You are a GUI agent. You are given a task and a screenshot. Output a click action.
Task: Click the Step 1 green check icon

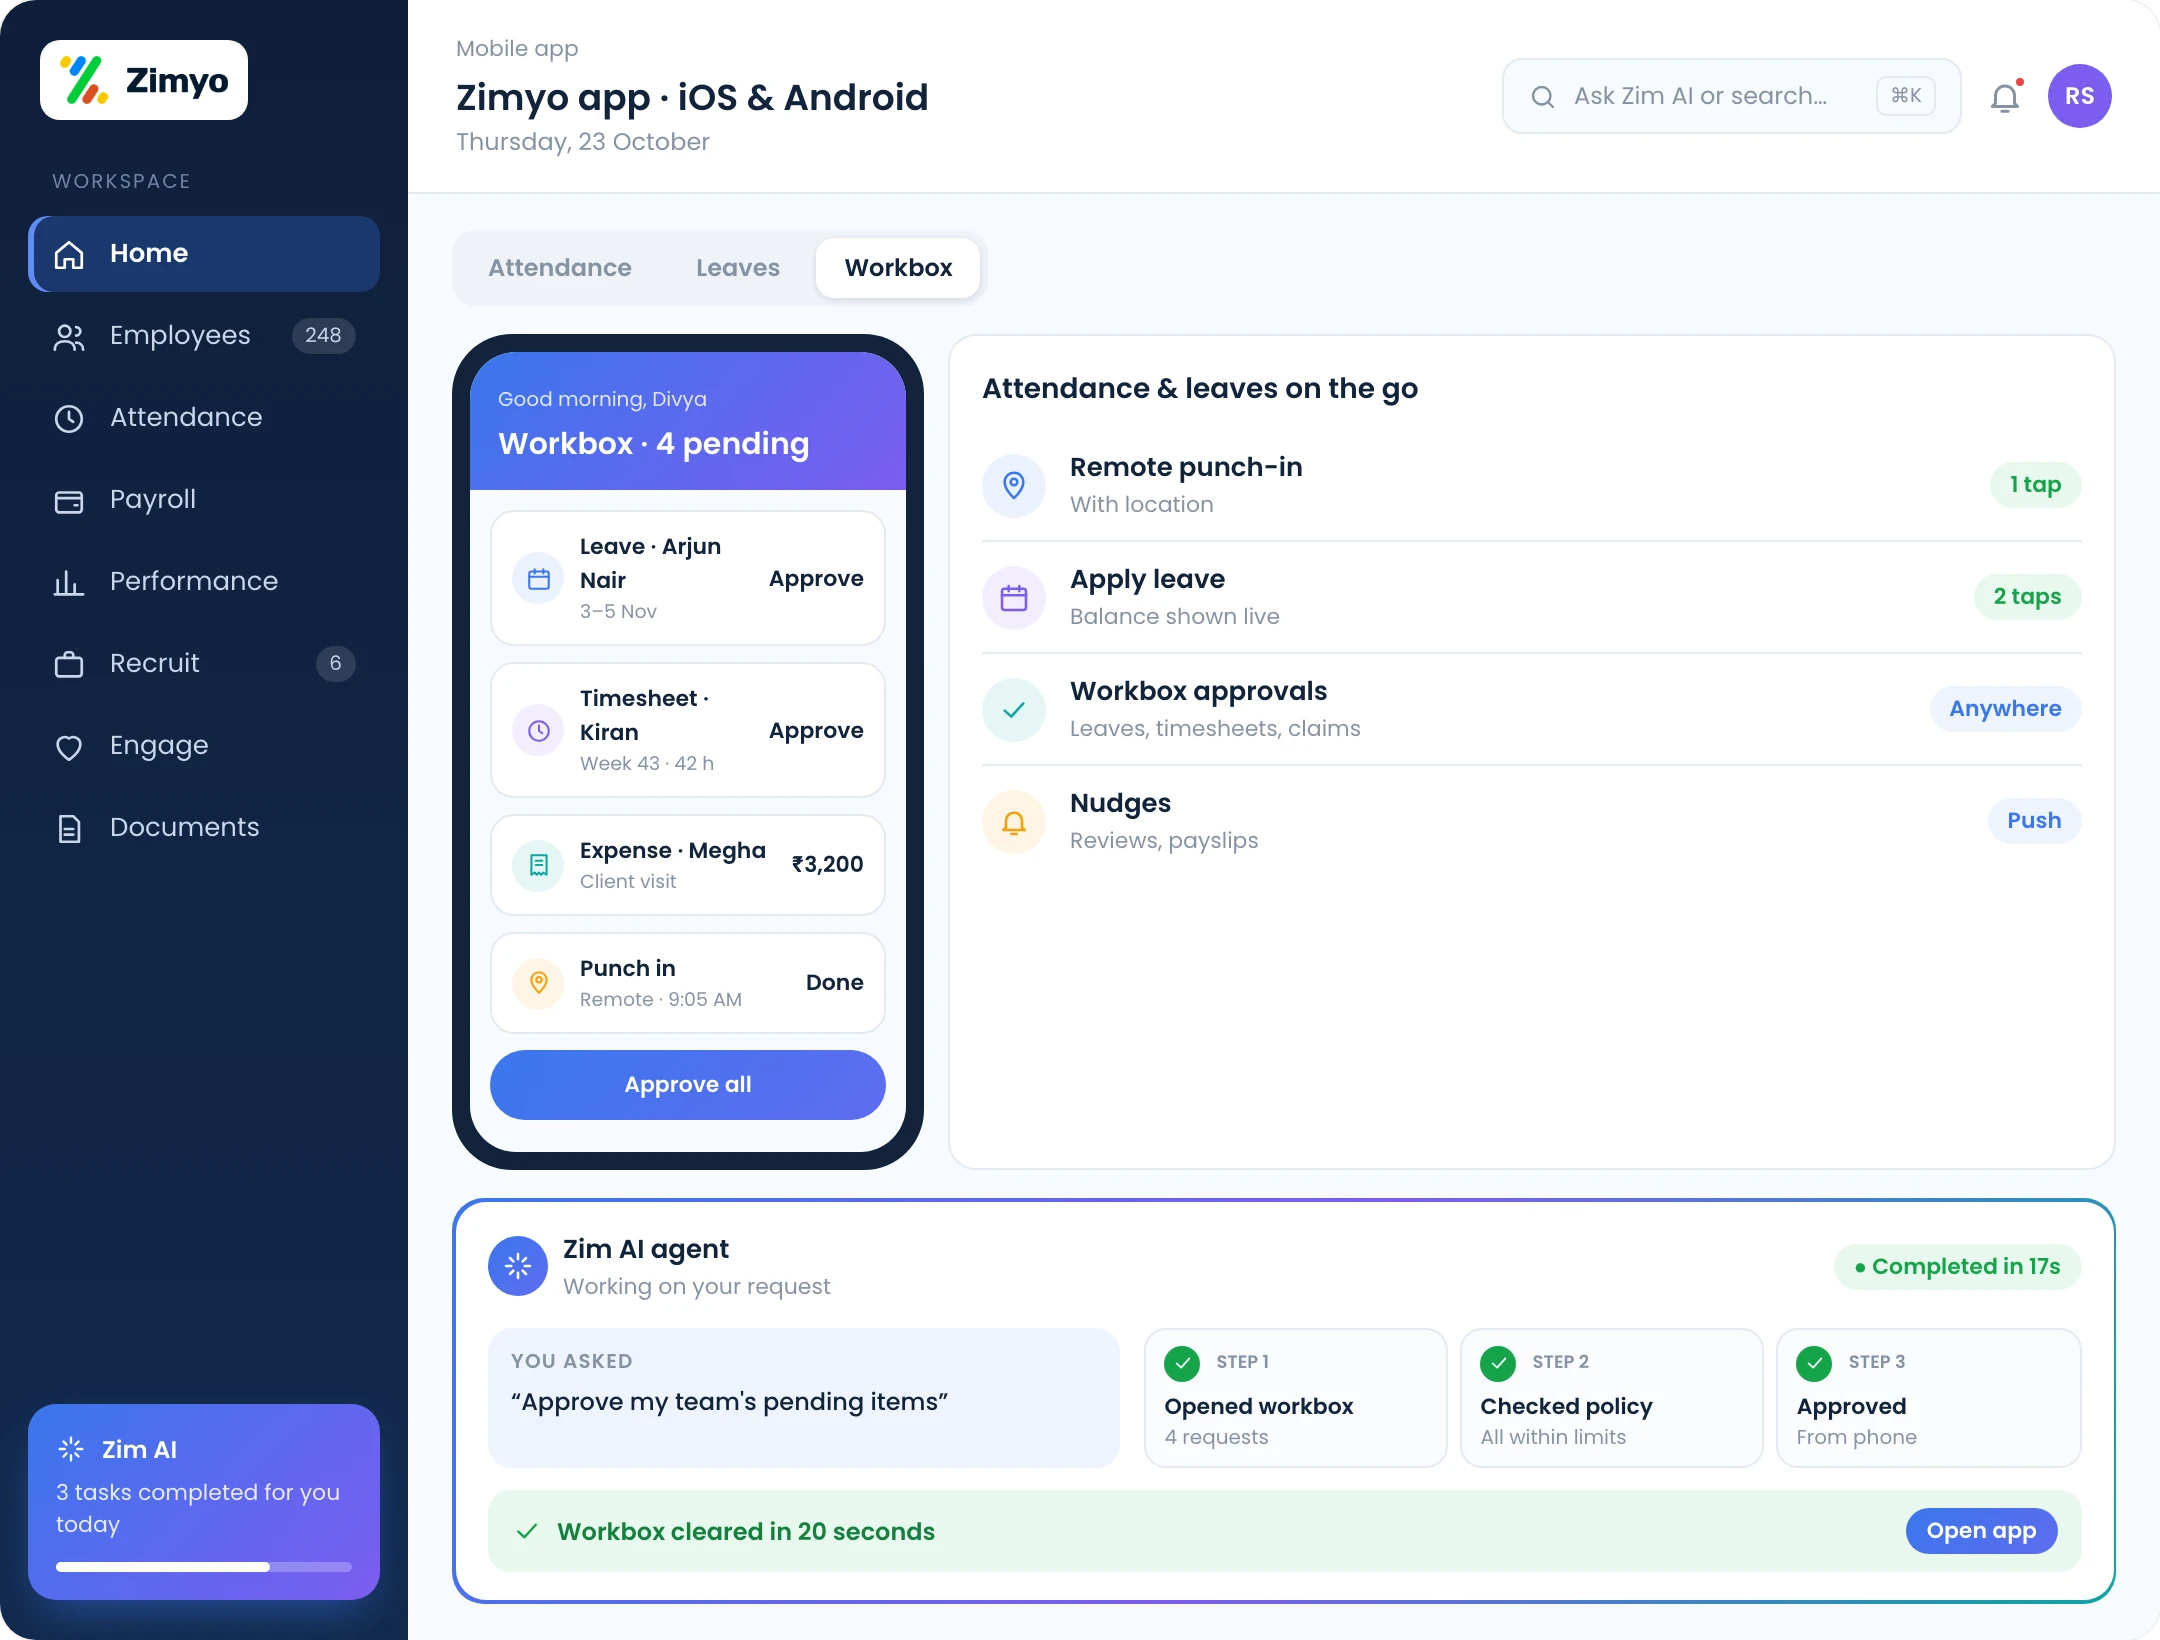point(1182,1363)
